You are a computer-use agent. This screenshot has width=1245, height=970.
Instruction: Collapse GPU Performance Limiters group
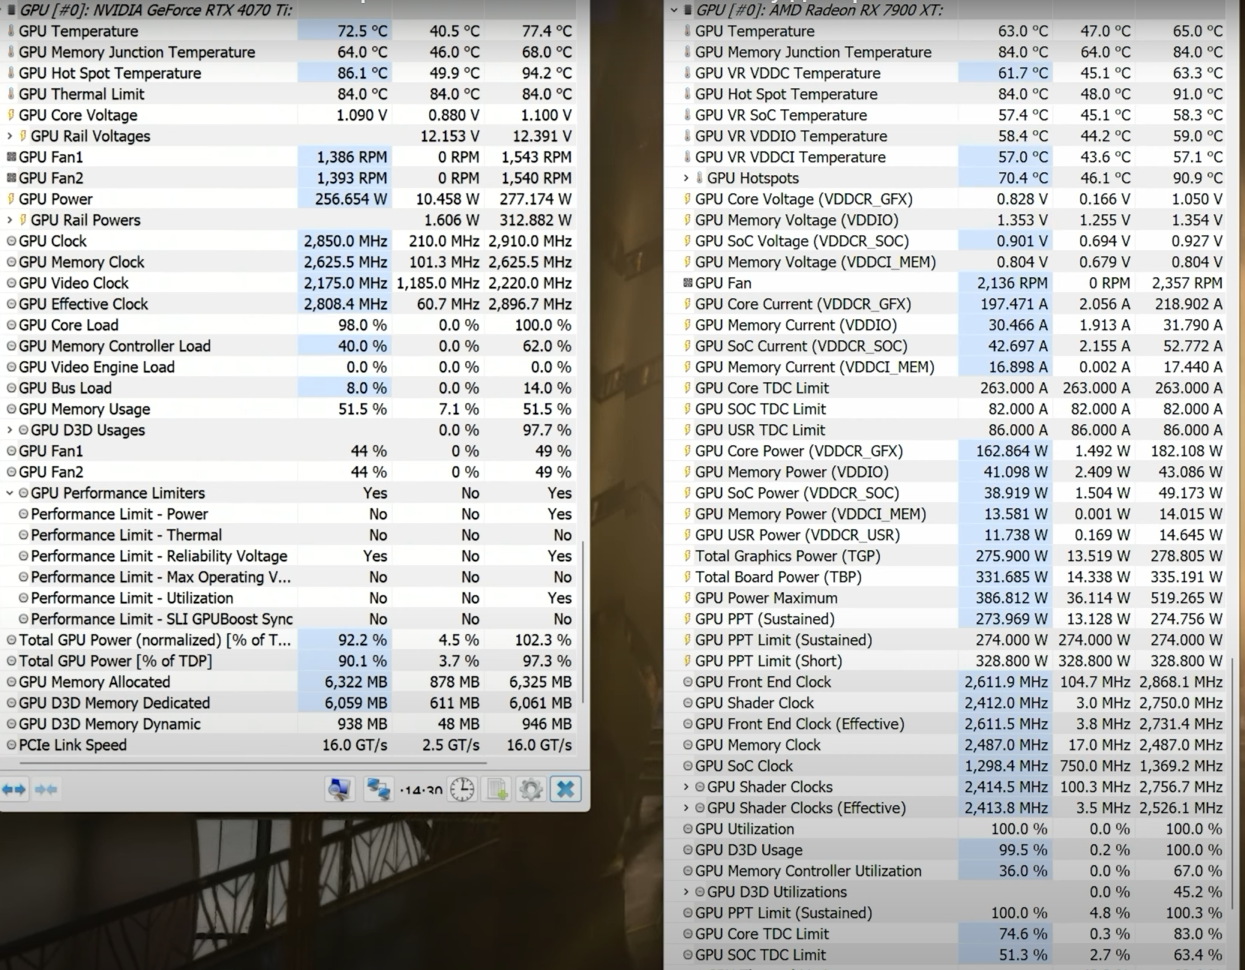(x=10, y=493)
